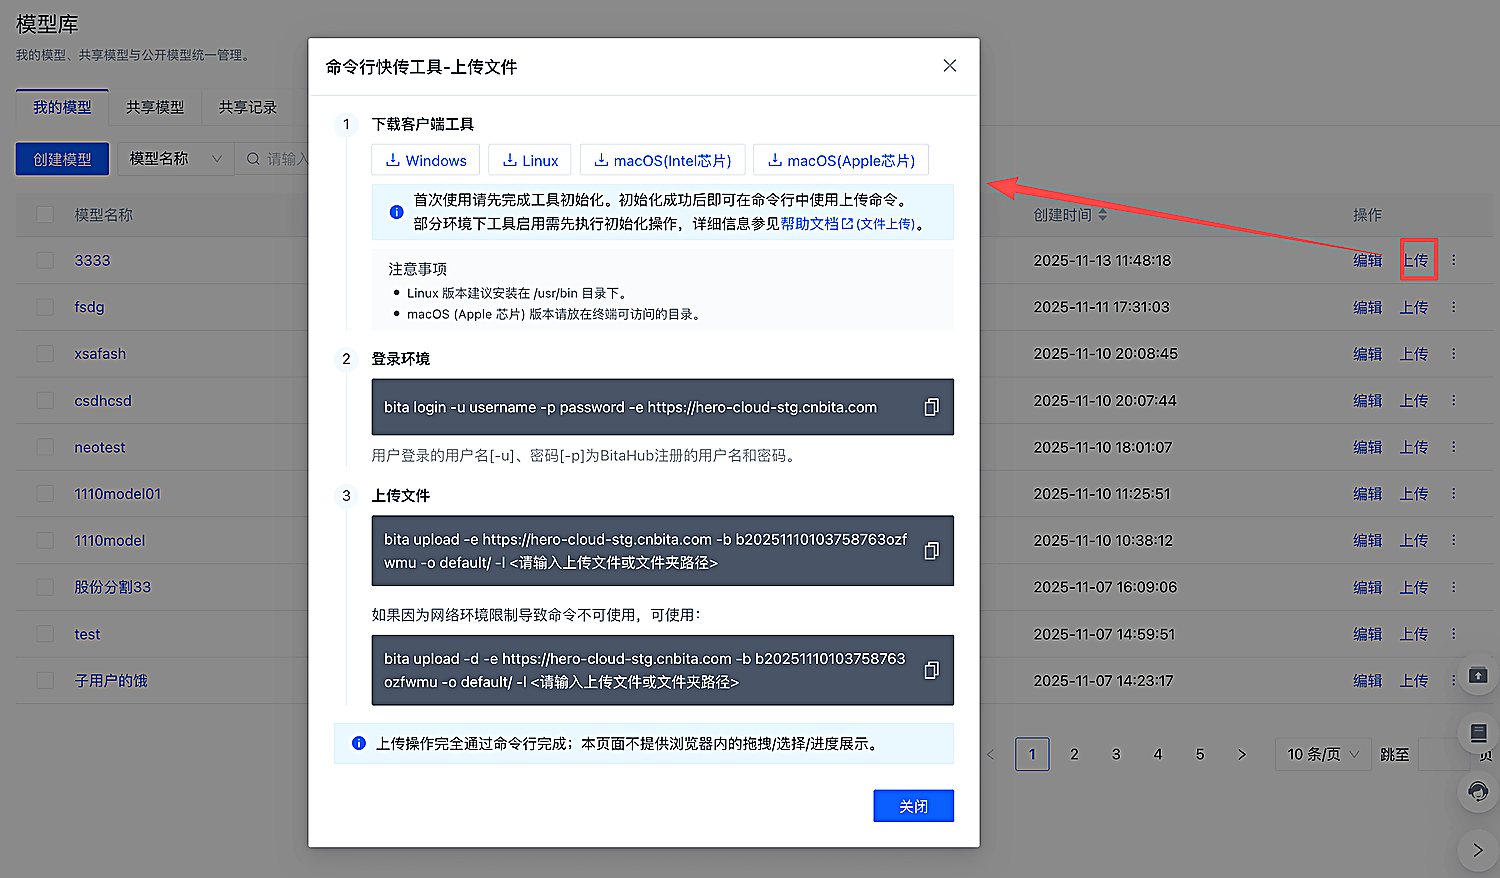Select the checkbox for model fsdg
Image resolution: width=1500 pixels, height=878 pixels.
pos(45,307)
